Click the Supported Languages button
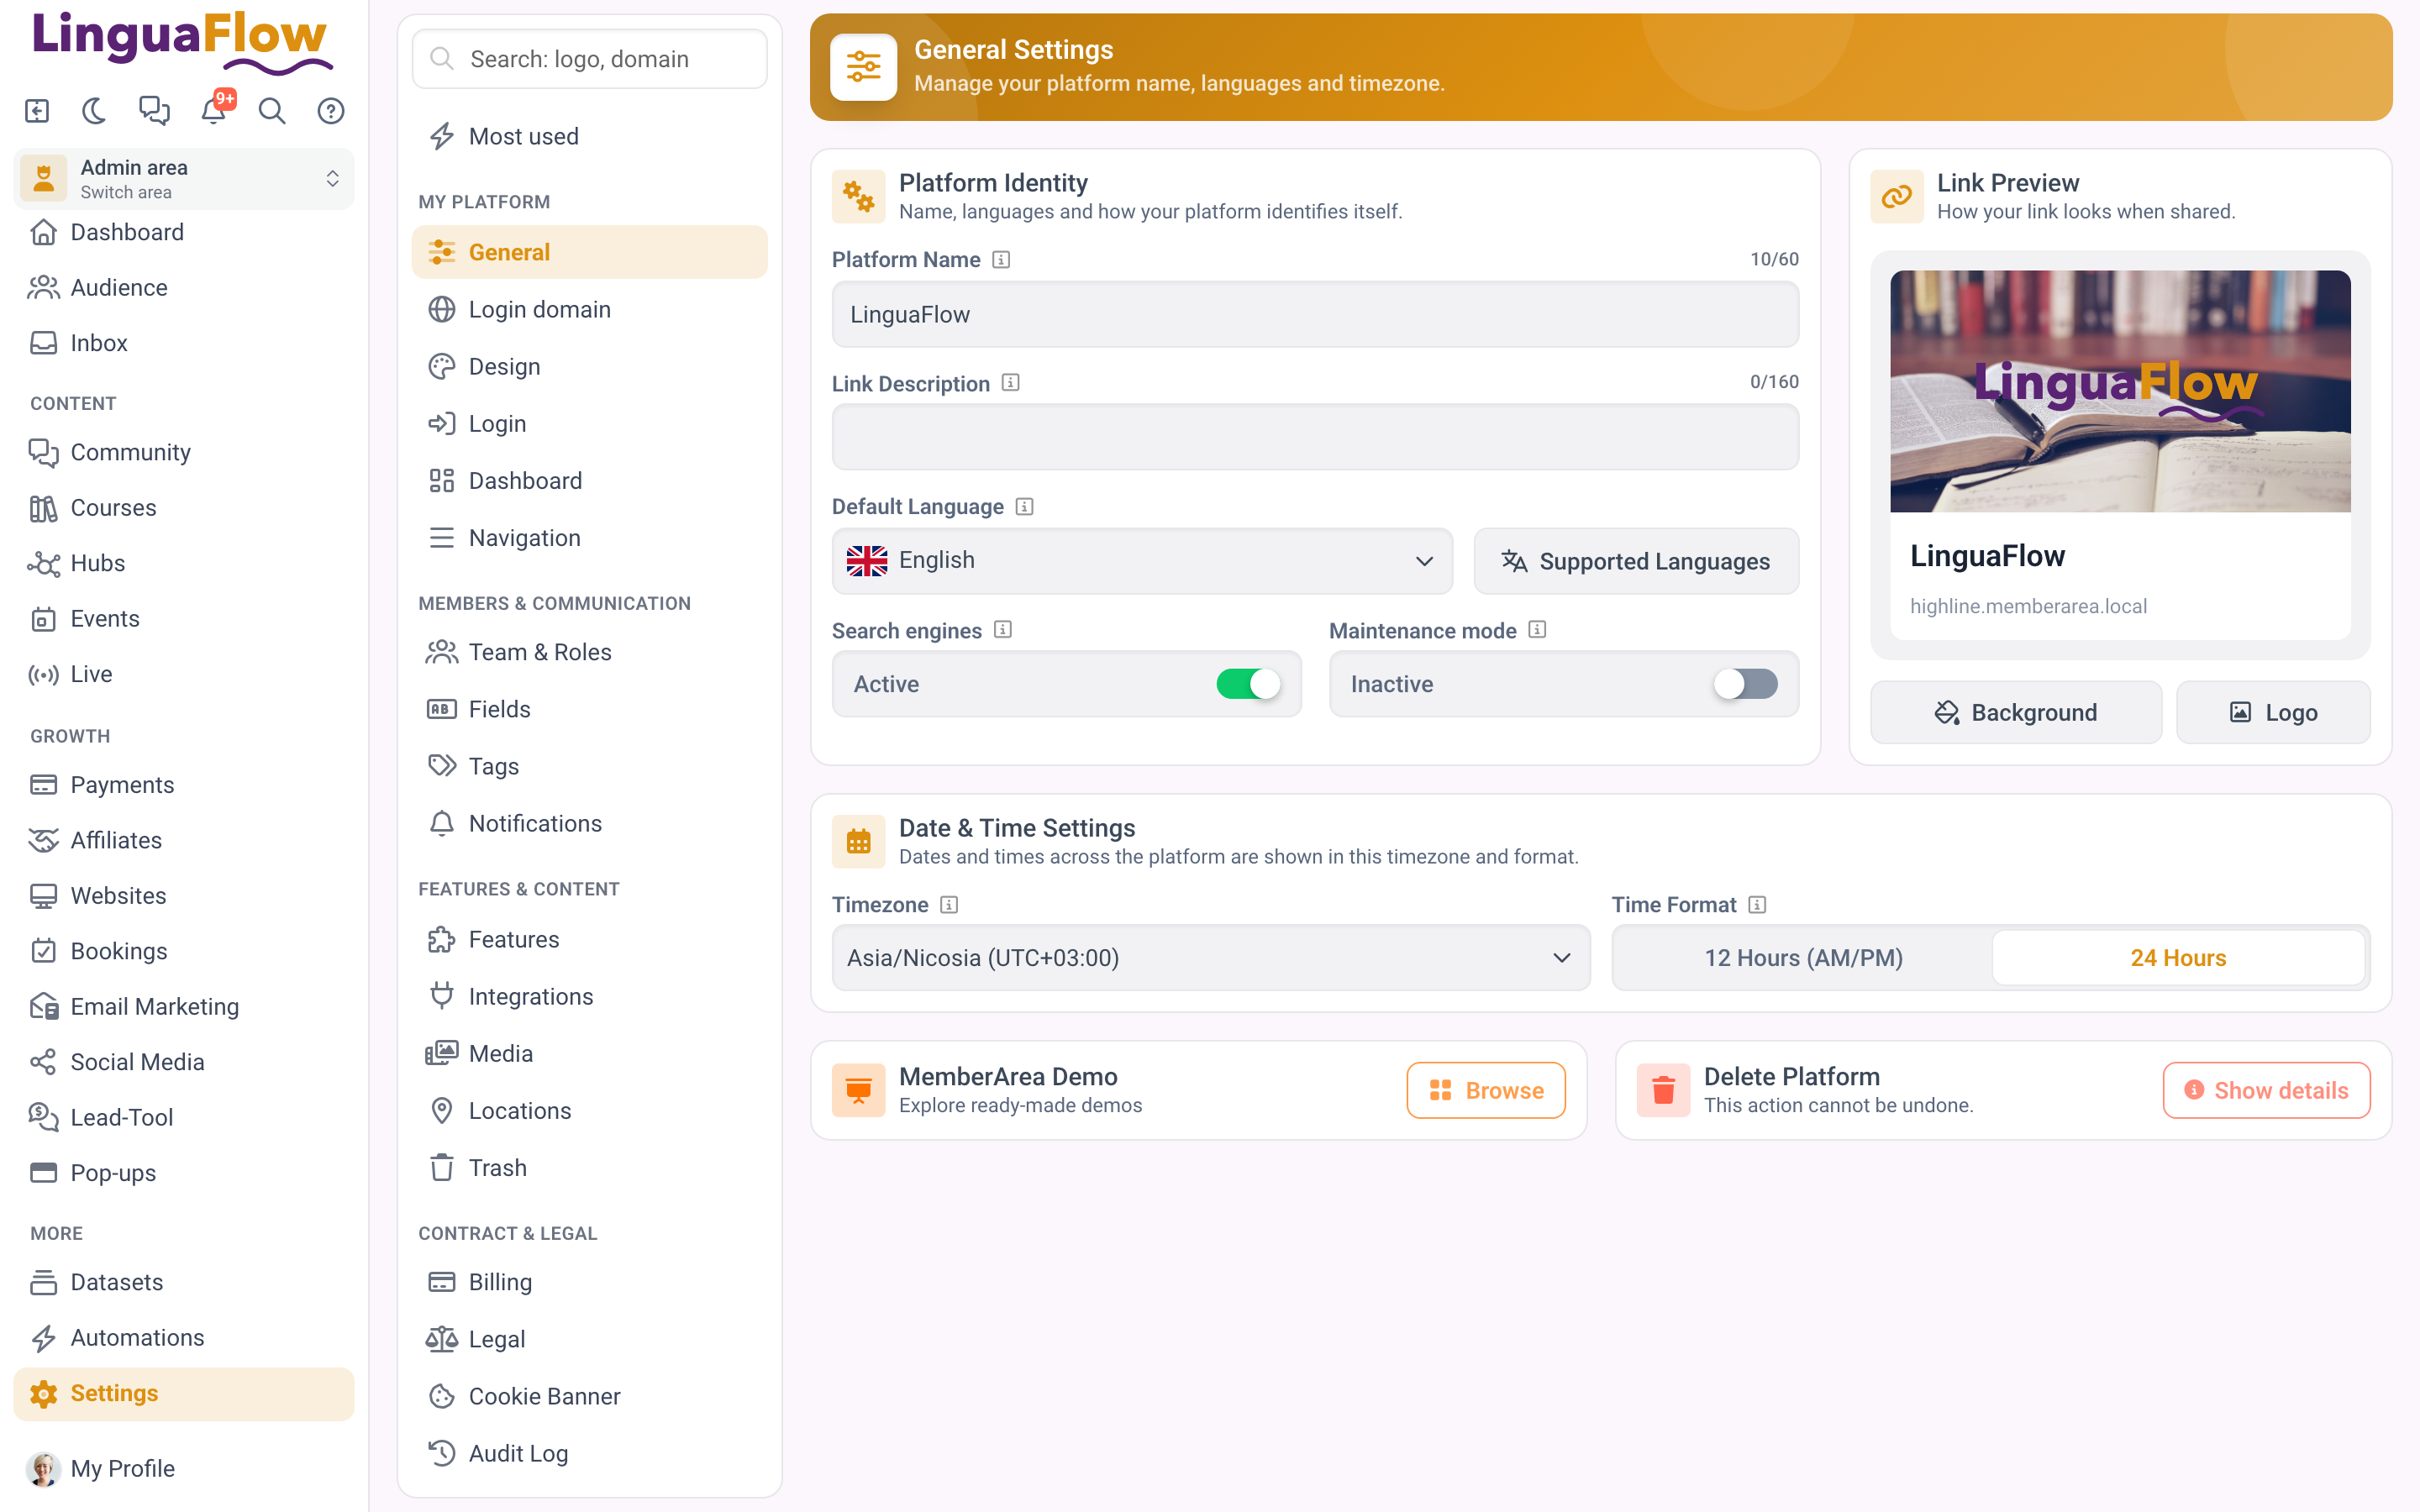This screenshot has height=1512, width=2420. click(x=1636, y=561)
